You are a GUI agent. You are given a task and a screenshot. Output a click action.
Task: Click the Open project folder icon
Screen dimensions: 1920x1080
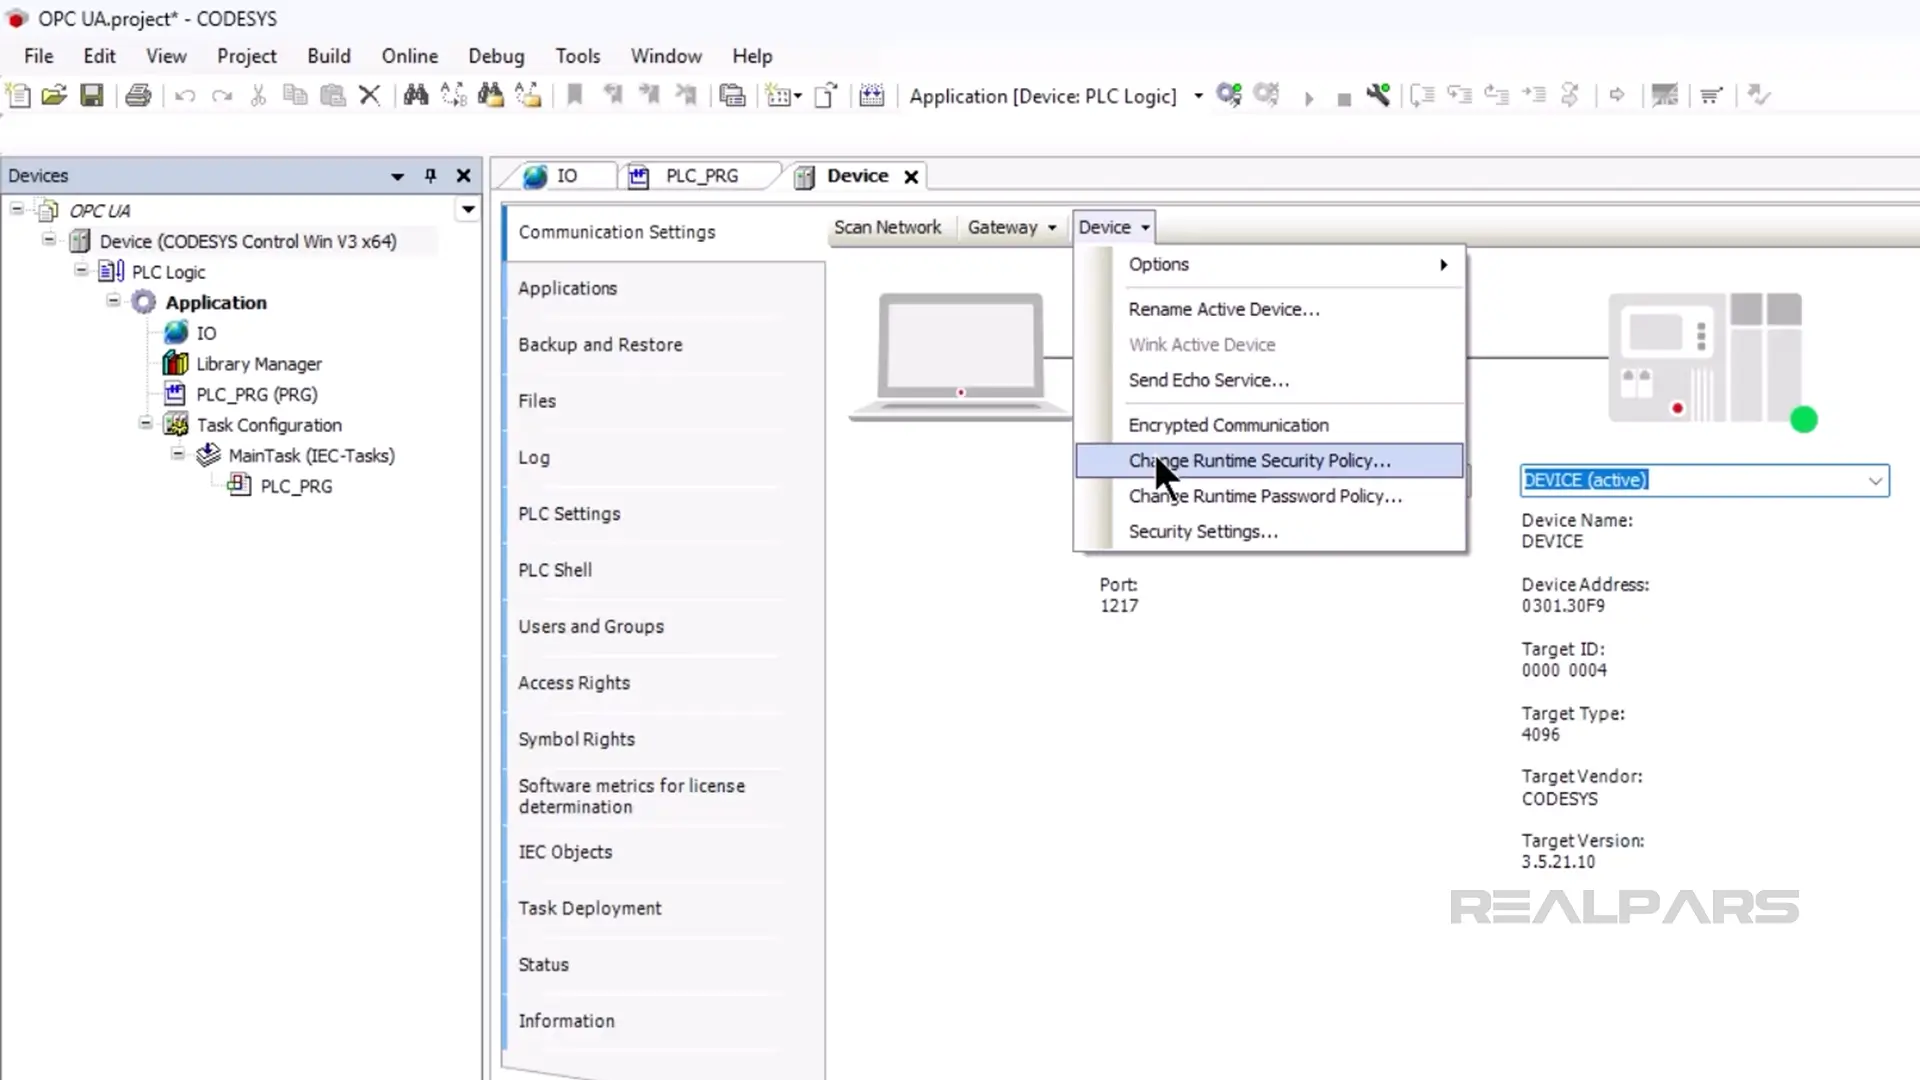[x=54, y=96]
